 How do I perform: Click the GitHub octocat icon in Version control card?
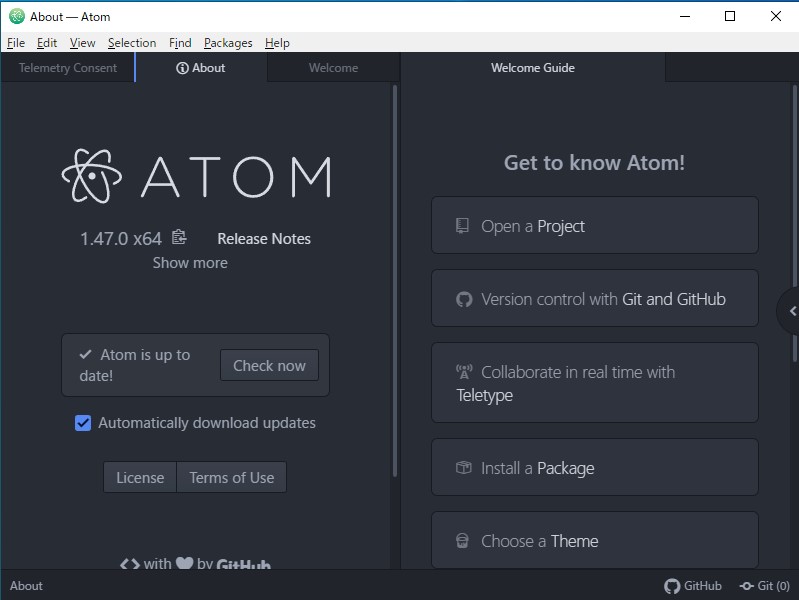pyautogui.click(x=464, y=299)
